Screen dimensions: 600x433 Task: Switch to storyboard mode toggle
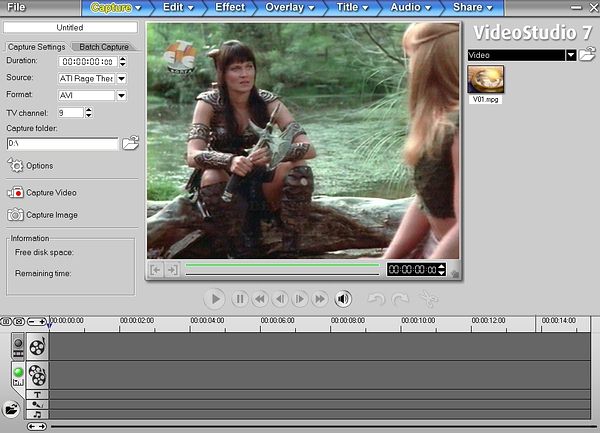(18, 346)
